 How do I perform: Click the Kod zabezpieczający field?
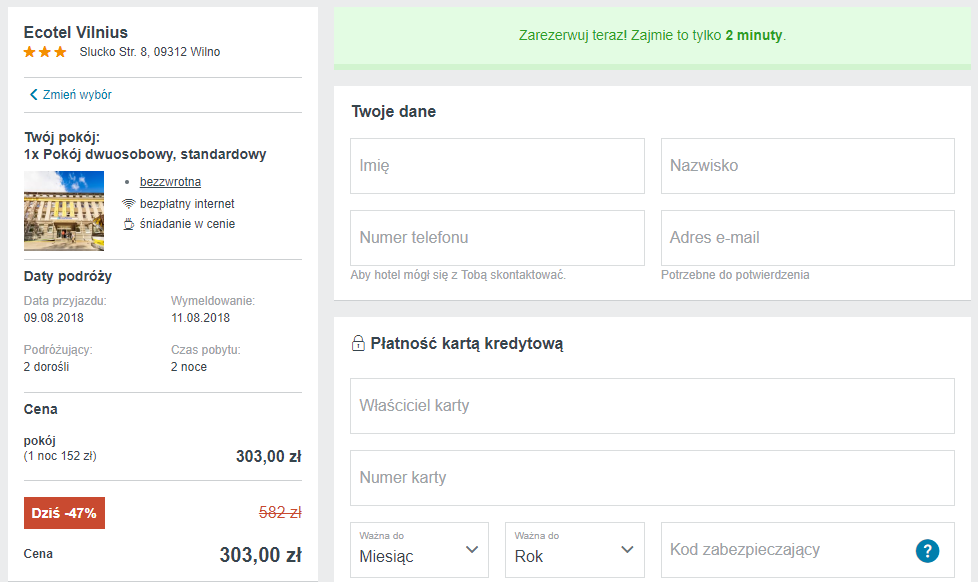coord(785,550)
